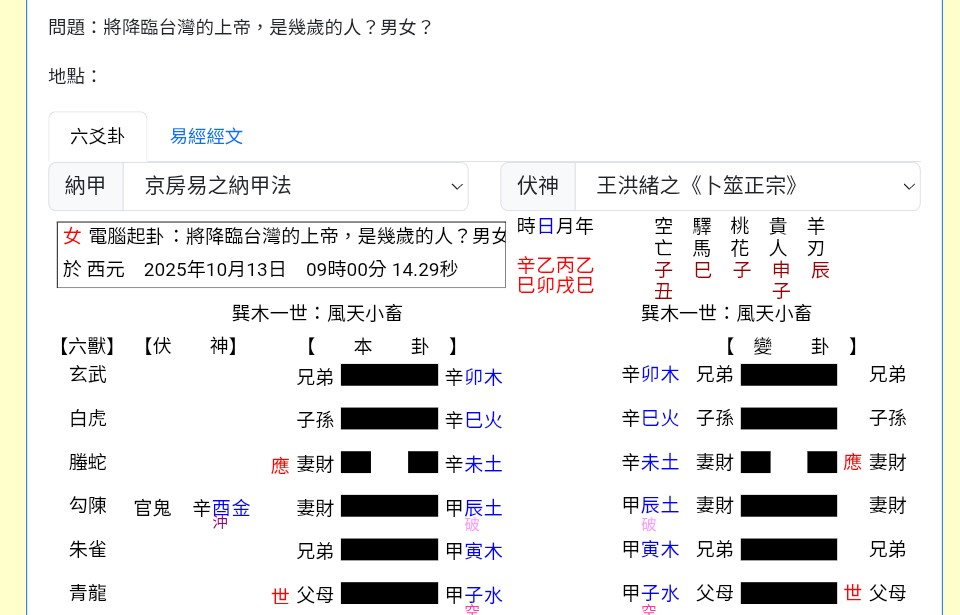Click the hexagram name 巽木一世：風天小畜
960x615 pixels.
tap(317, 313)
